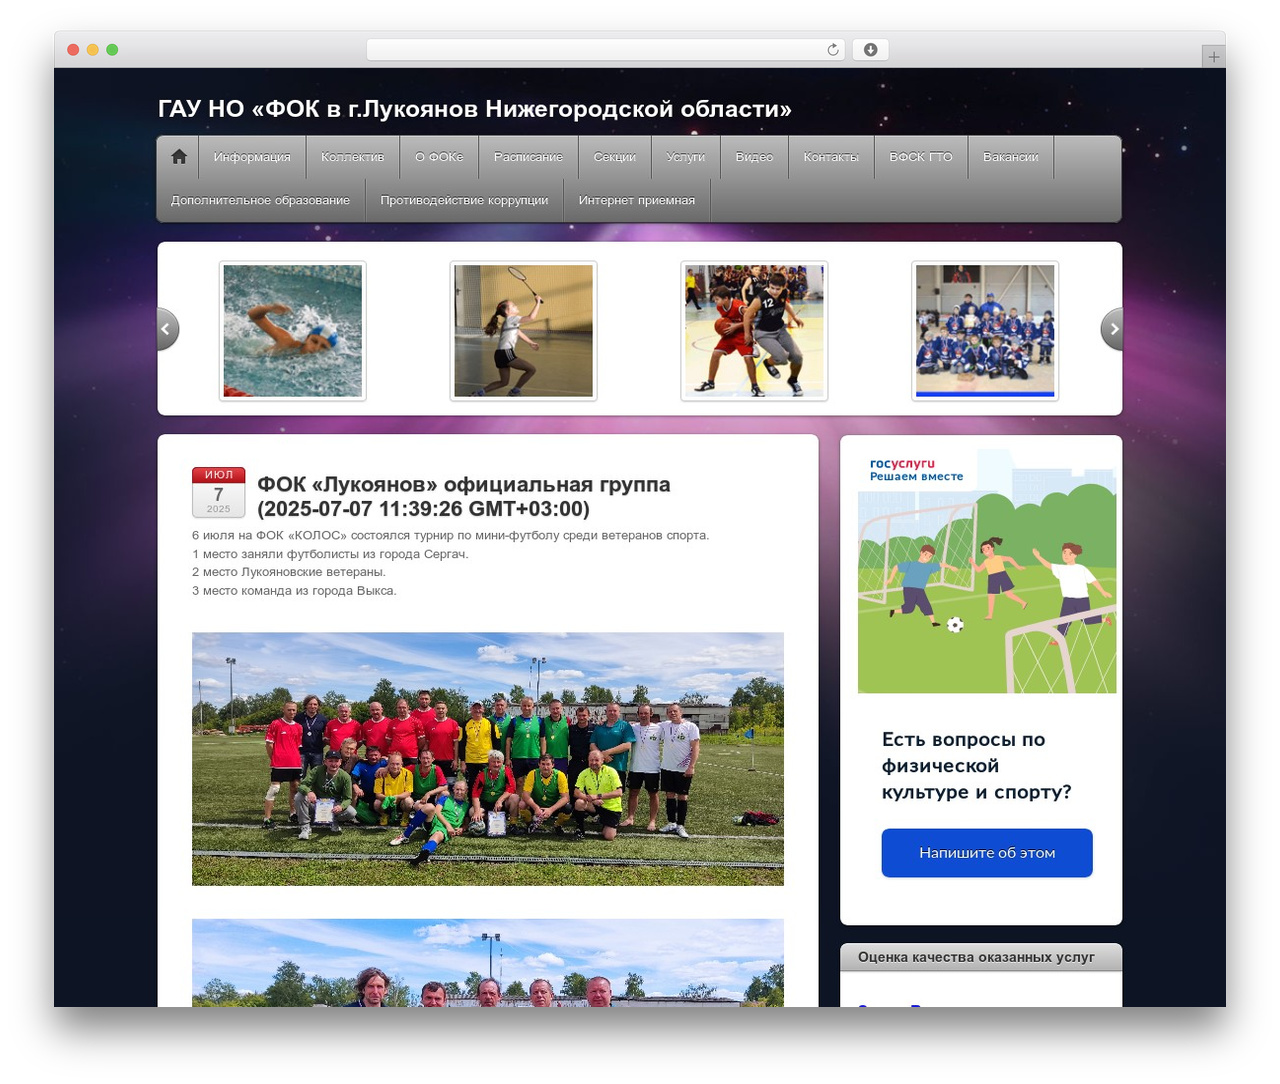
Task: Click the line about Сергач footballs first place
Action: click(x=330, y=554)
